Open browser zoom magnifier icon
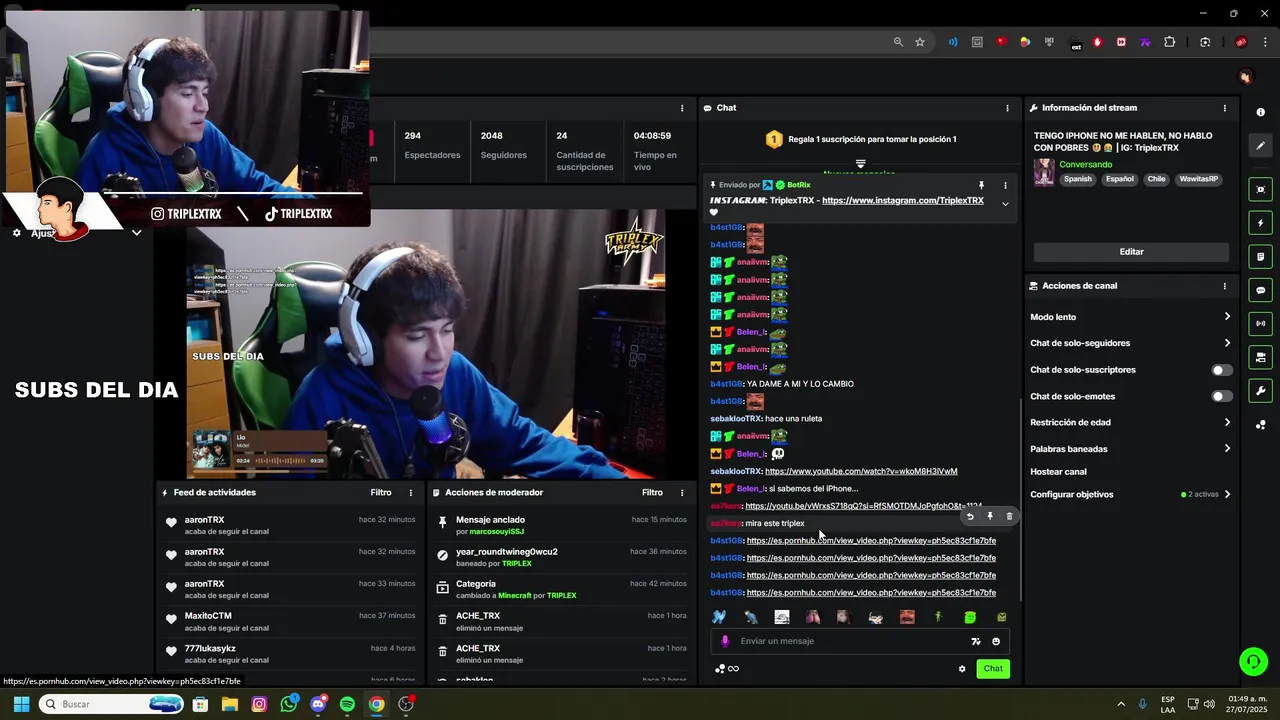This screenshot has width=1280, height=720. [x=898, y=42]
